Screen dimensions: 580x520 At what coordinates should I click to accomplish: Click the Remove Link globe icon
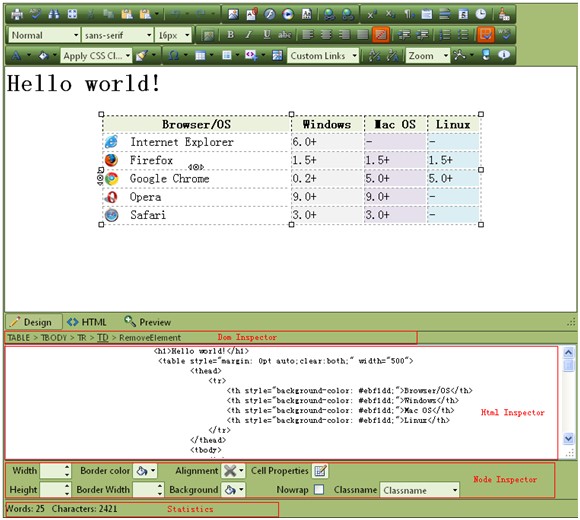coord(348,14)
